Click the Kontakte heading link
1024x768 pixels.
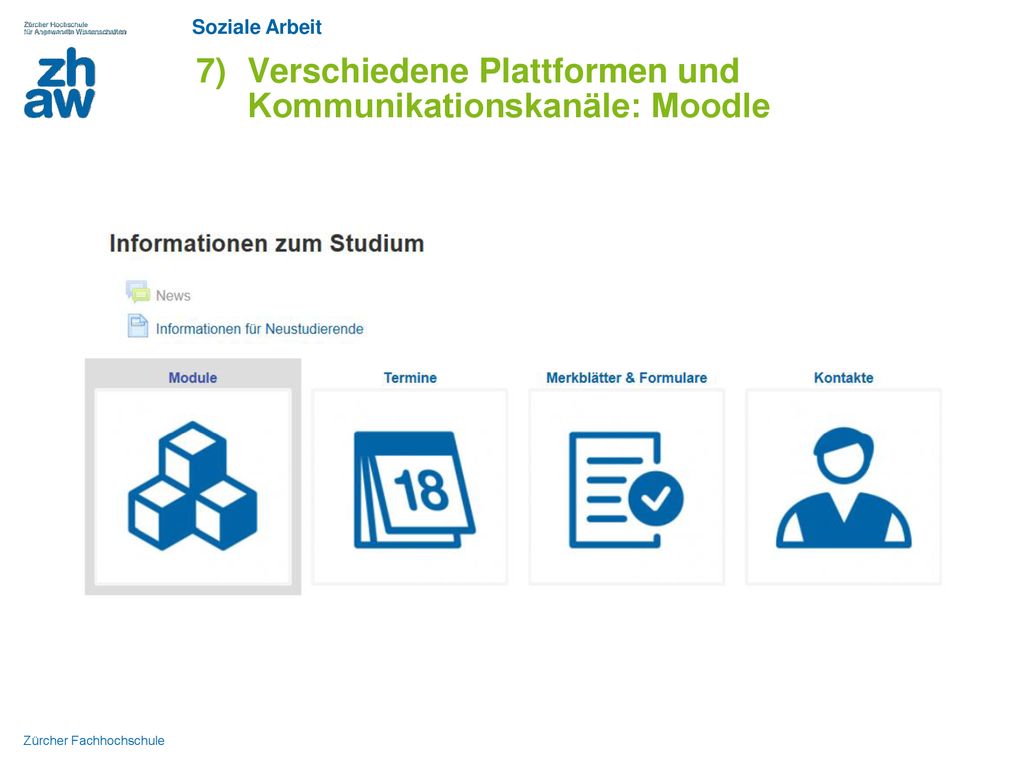[x=844, y=377]
